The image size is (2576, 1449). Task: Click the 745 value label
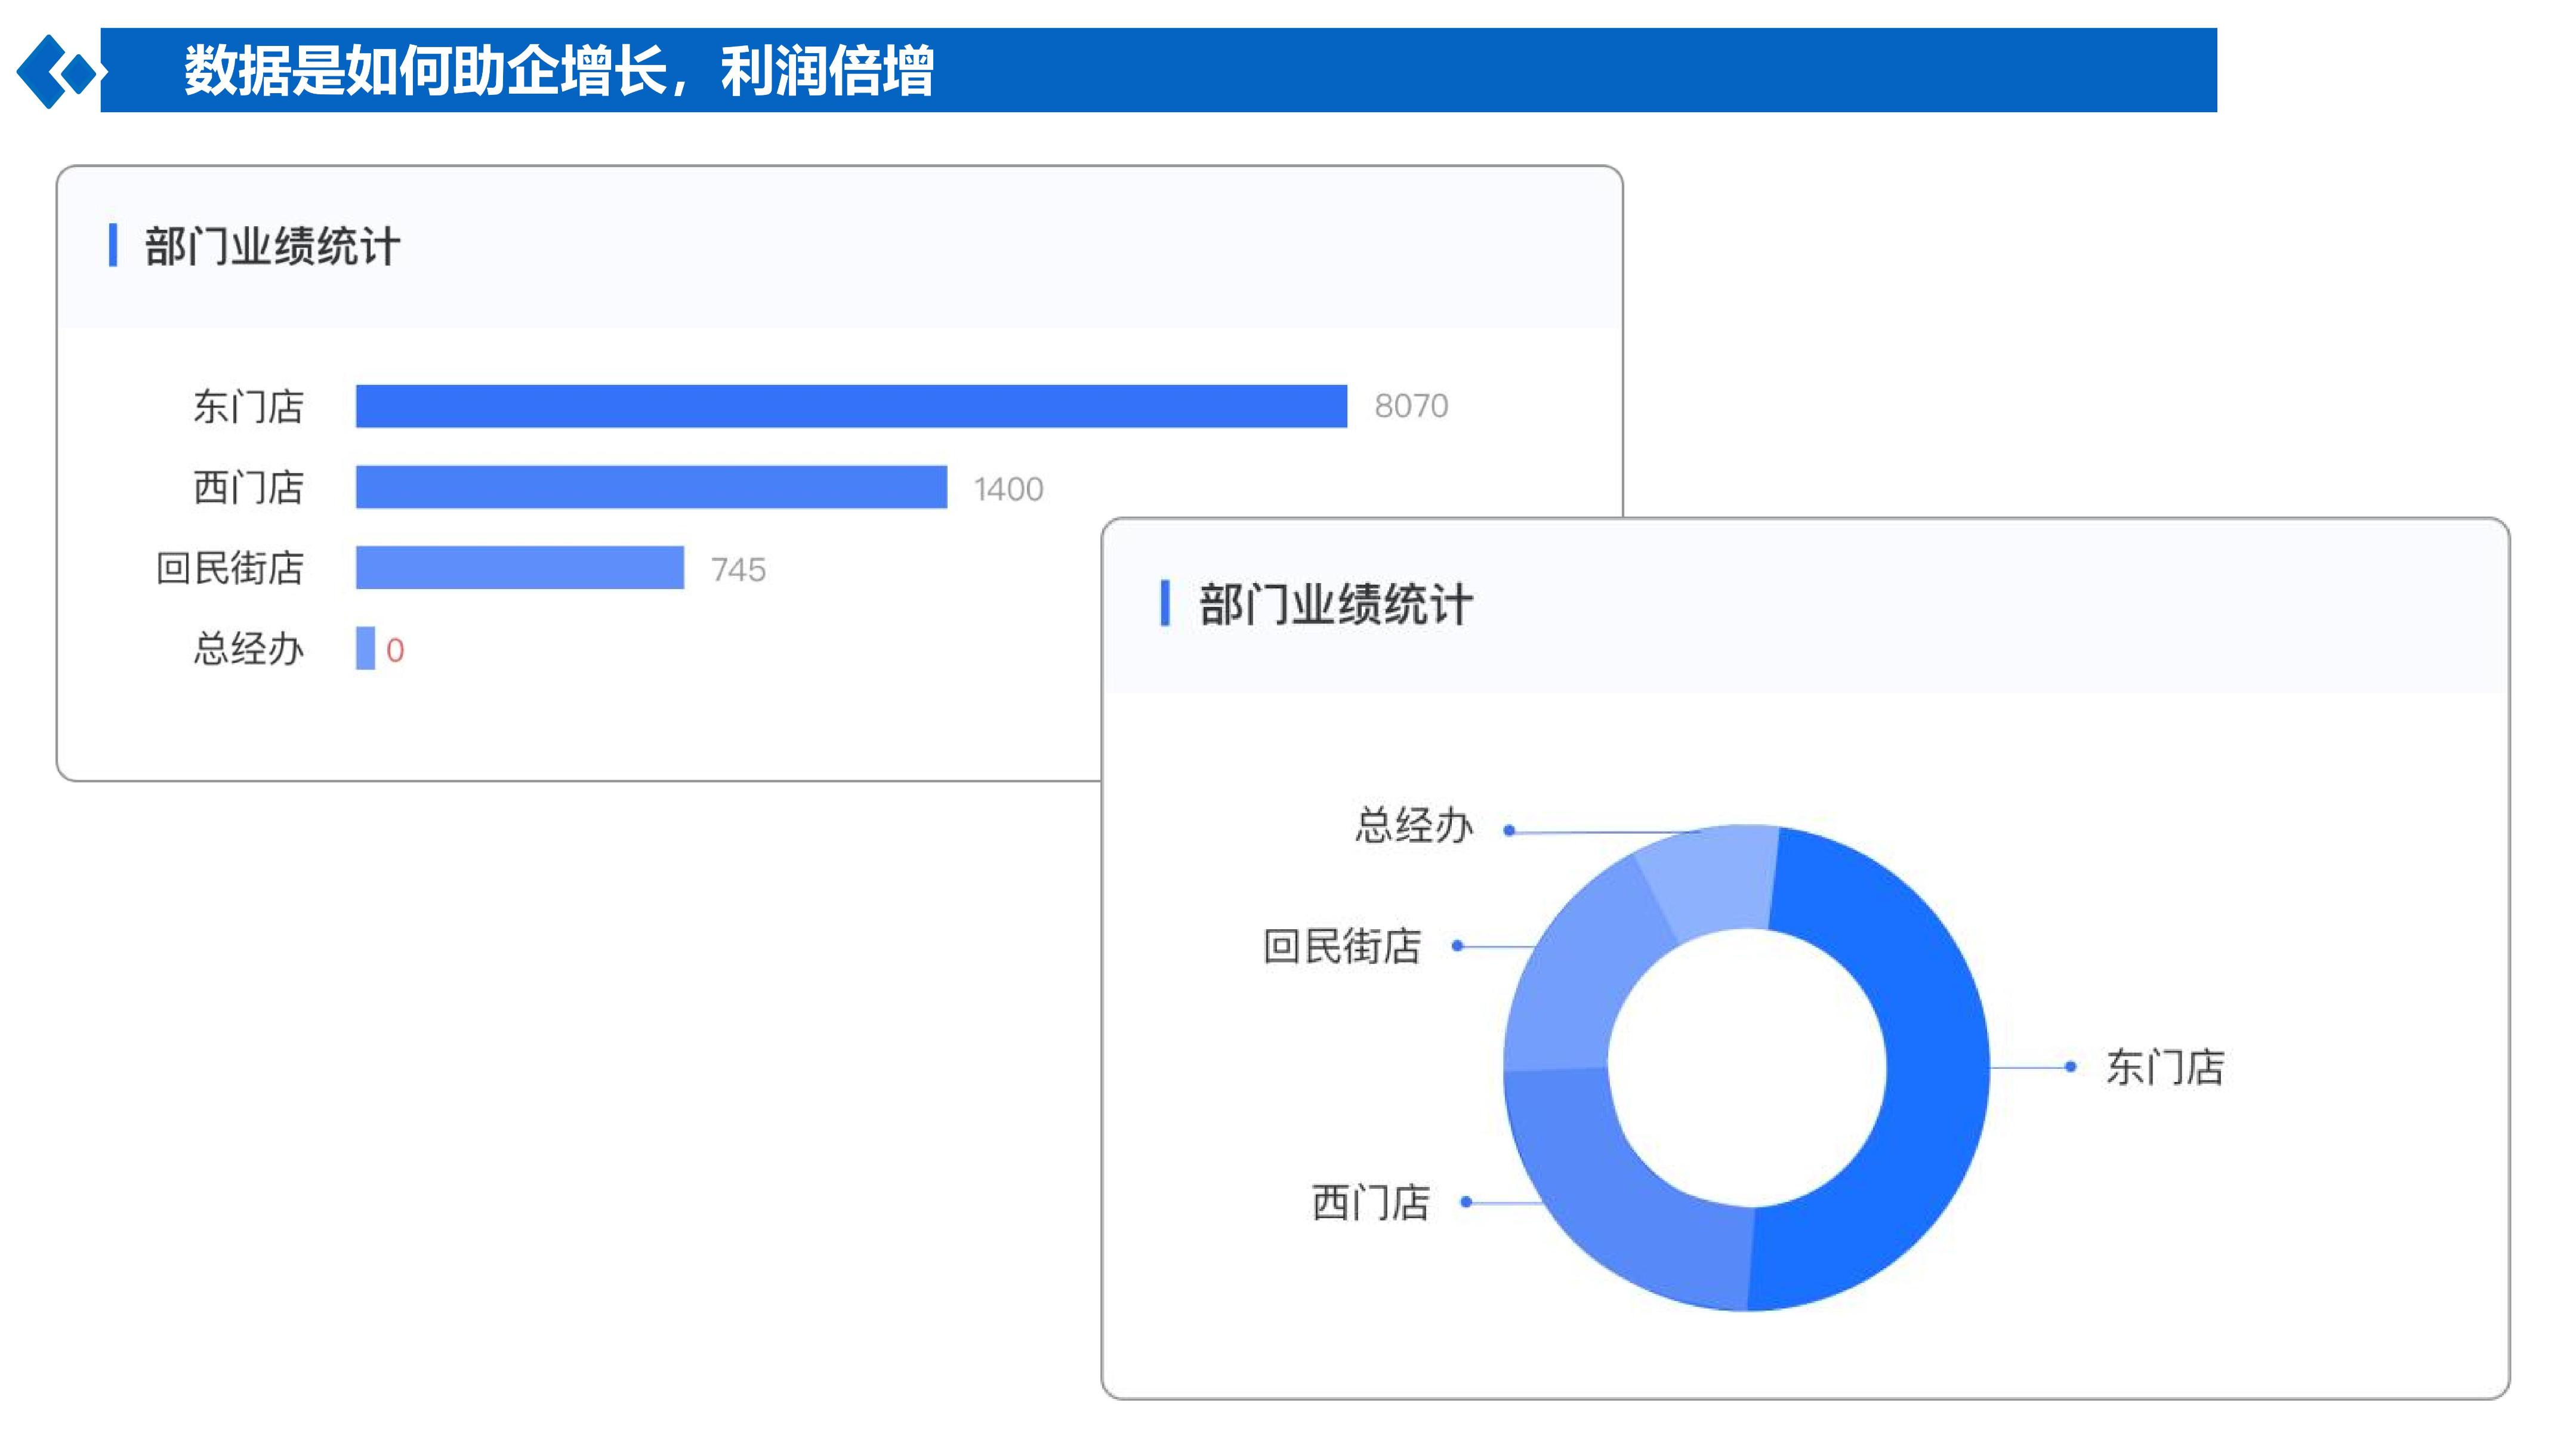pyautogui.click(x=738, y=570)
